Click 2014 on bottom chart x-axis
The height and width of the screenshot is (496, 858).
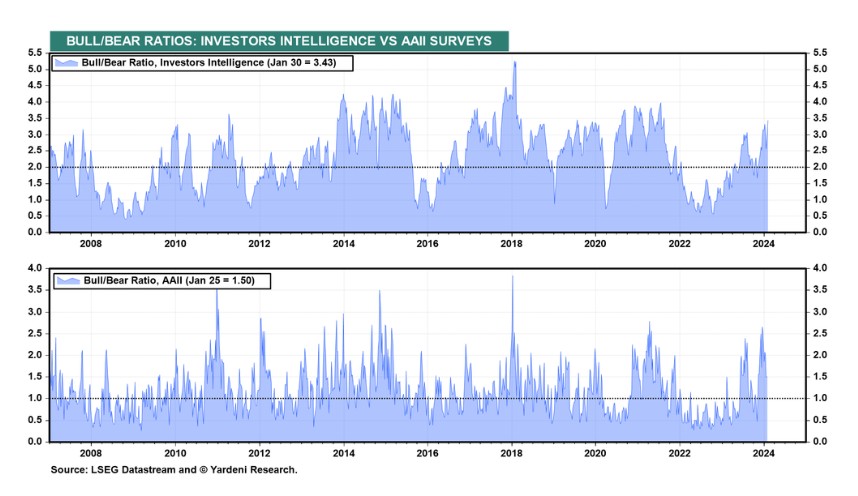344,453
